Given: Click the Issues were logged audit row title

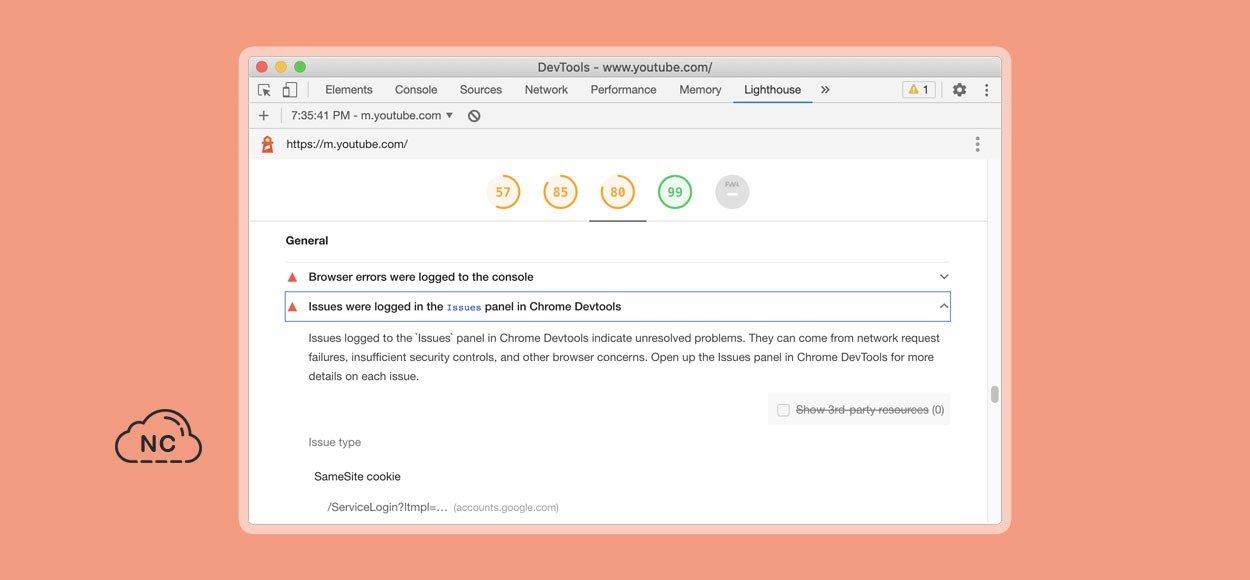Looking at the screenshot, I should tap(465, 307).
